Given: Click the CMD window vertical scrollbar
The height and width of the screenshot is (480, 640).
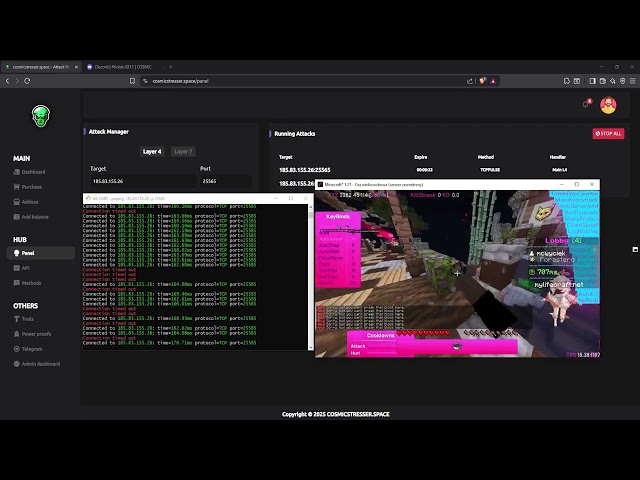Looking at the screenshot, I should click(311, 277).
